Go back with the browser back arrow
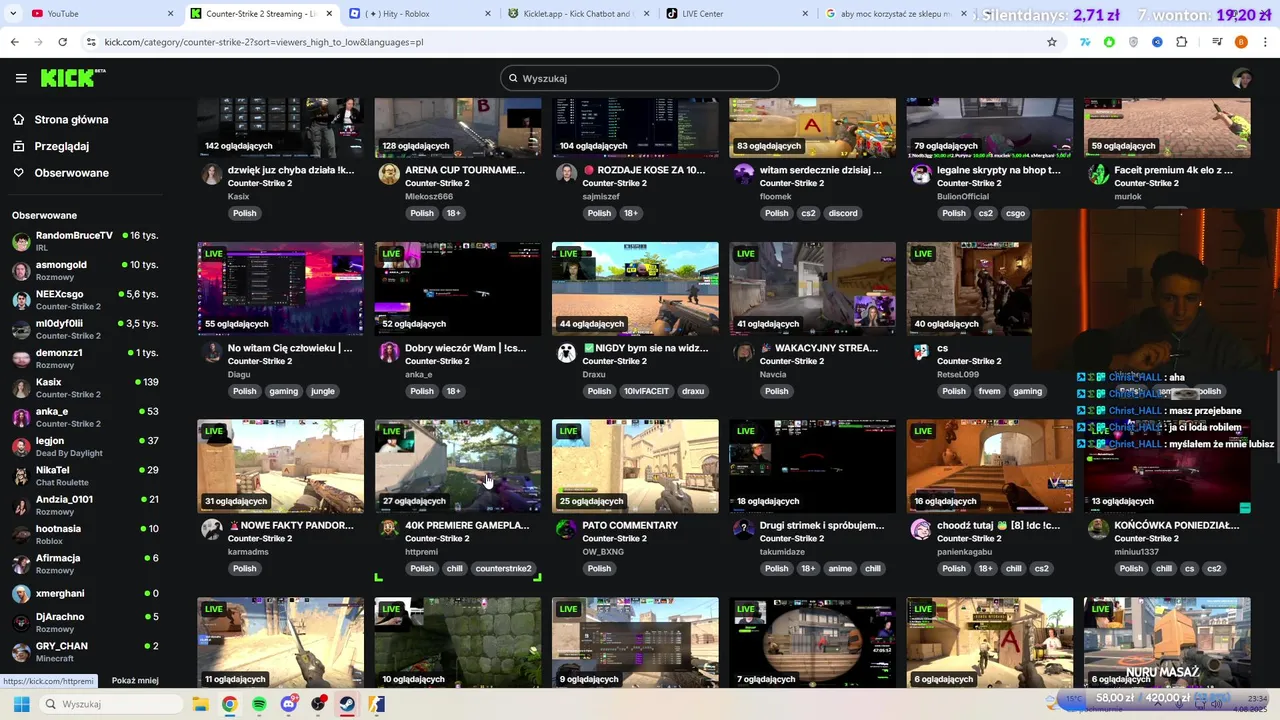 pyautogui.click(x=14, y=42)
